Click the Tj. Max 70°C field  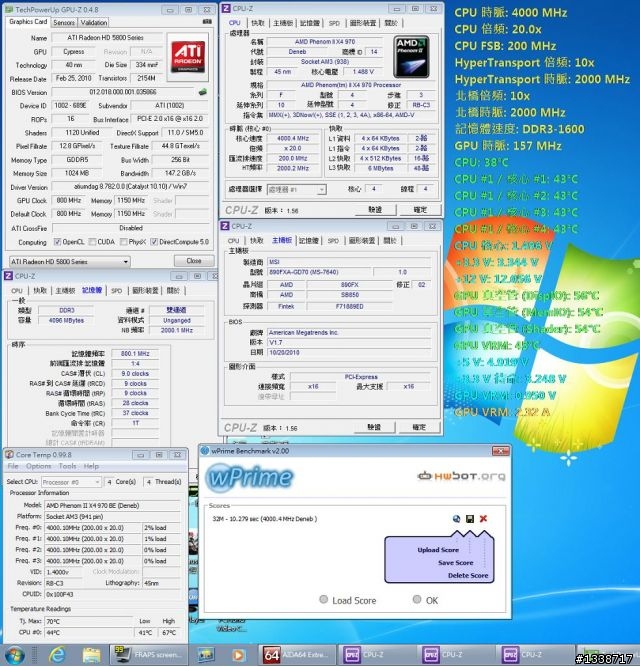click(x=88, y=621)
